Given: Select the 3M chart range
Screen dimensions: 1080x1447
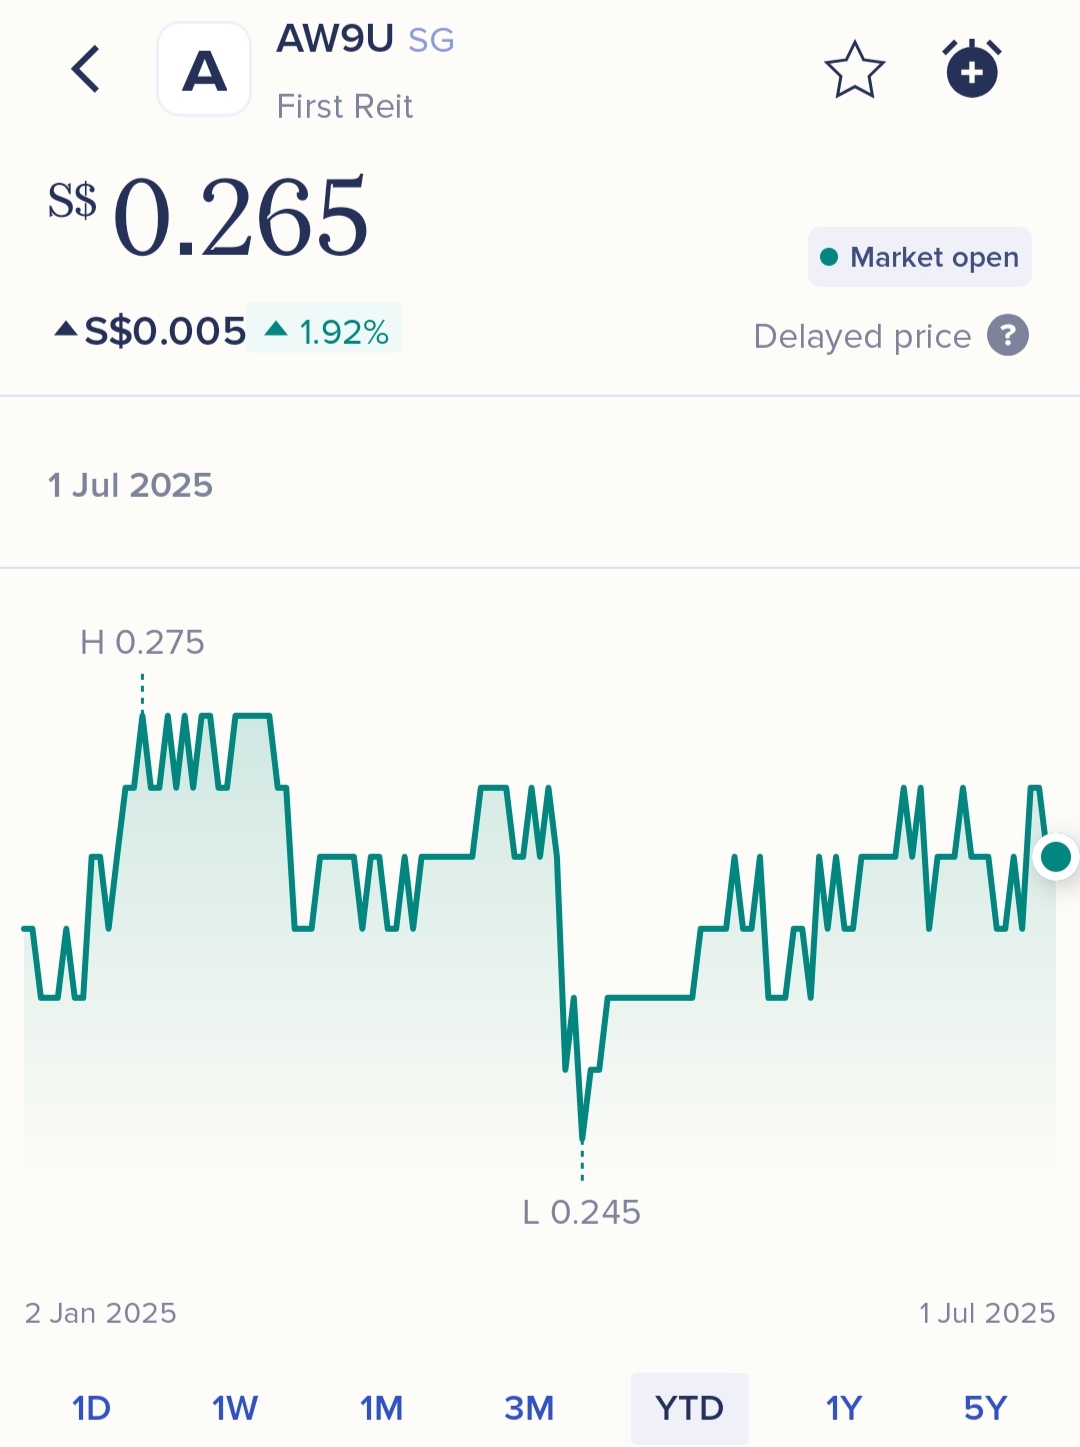Looking at the screenshot, I should tap(529, 1408).
